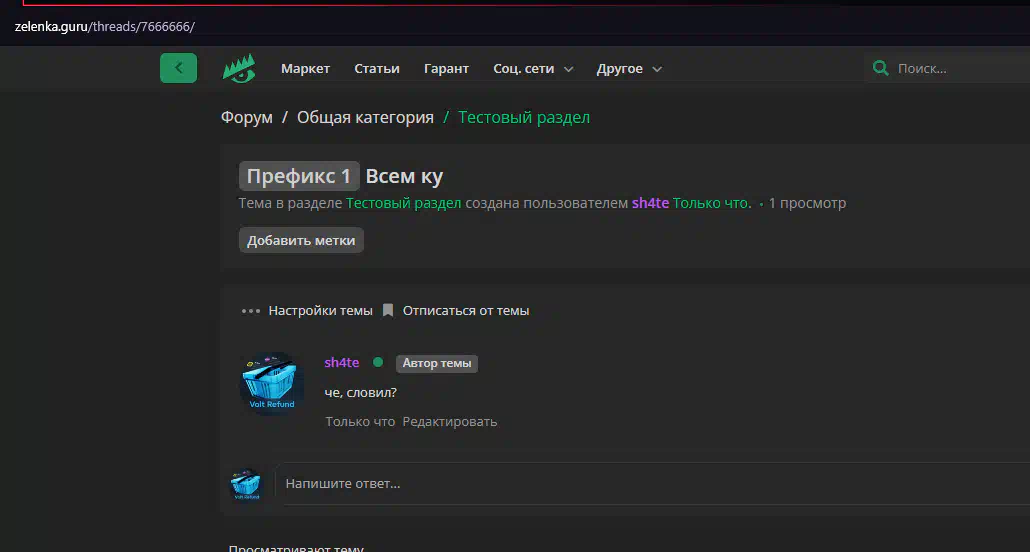Expand the Соц. сети dropdown

tap(533, 68)
